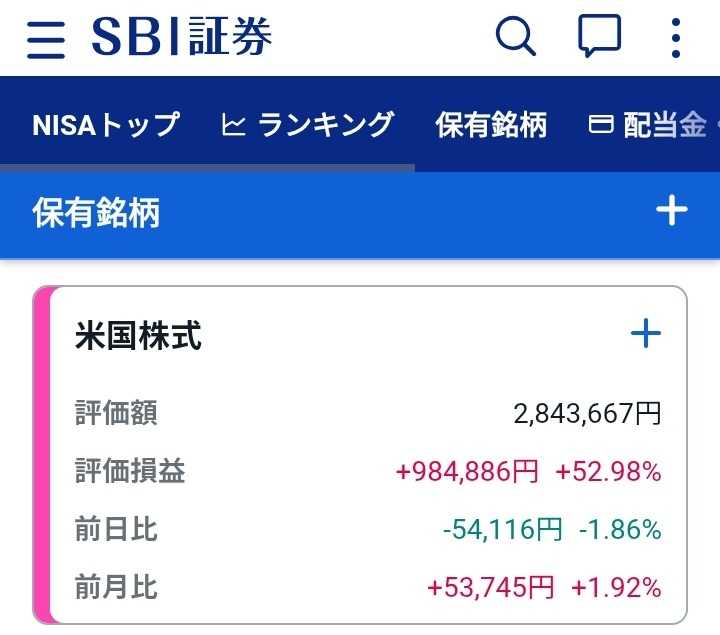Click the chart icon beside ランキング
Screen dimensions: 720x635
234,125
